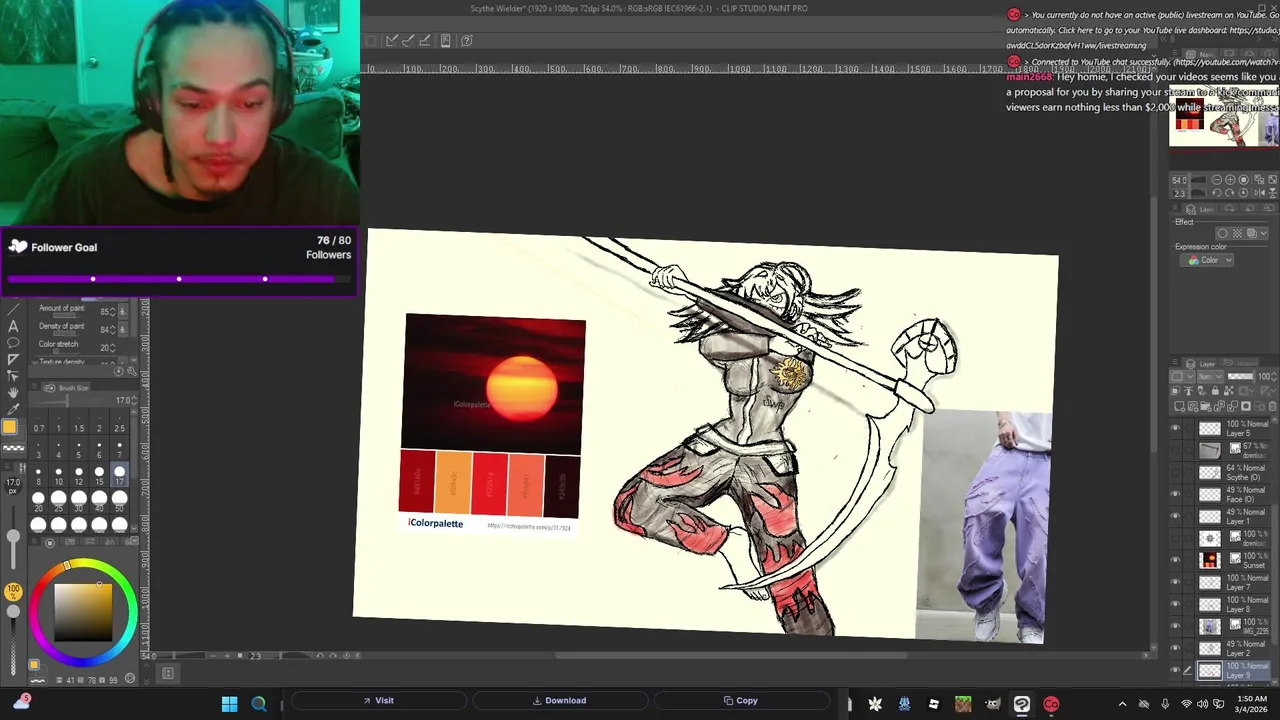Viewport: 1280px width, 720px height.
Task: Show the Scythe (O) layer
Action: pos(1175,472)
